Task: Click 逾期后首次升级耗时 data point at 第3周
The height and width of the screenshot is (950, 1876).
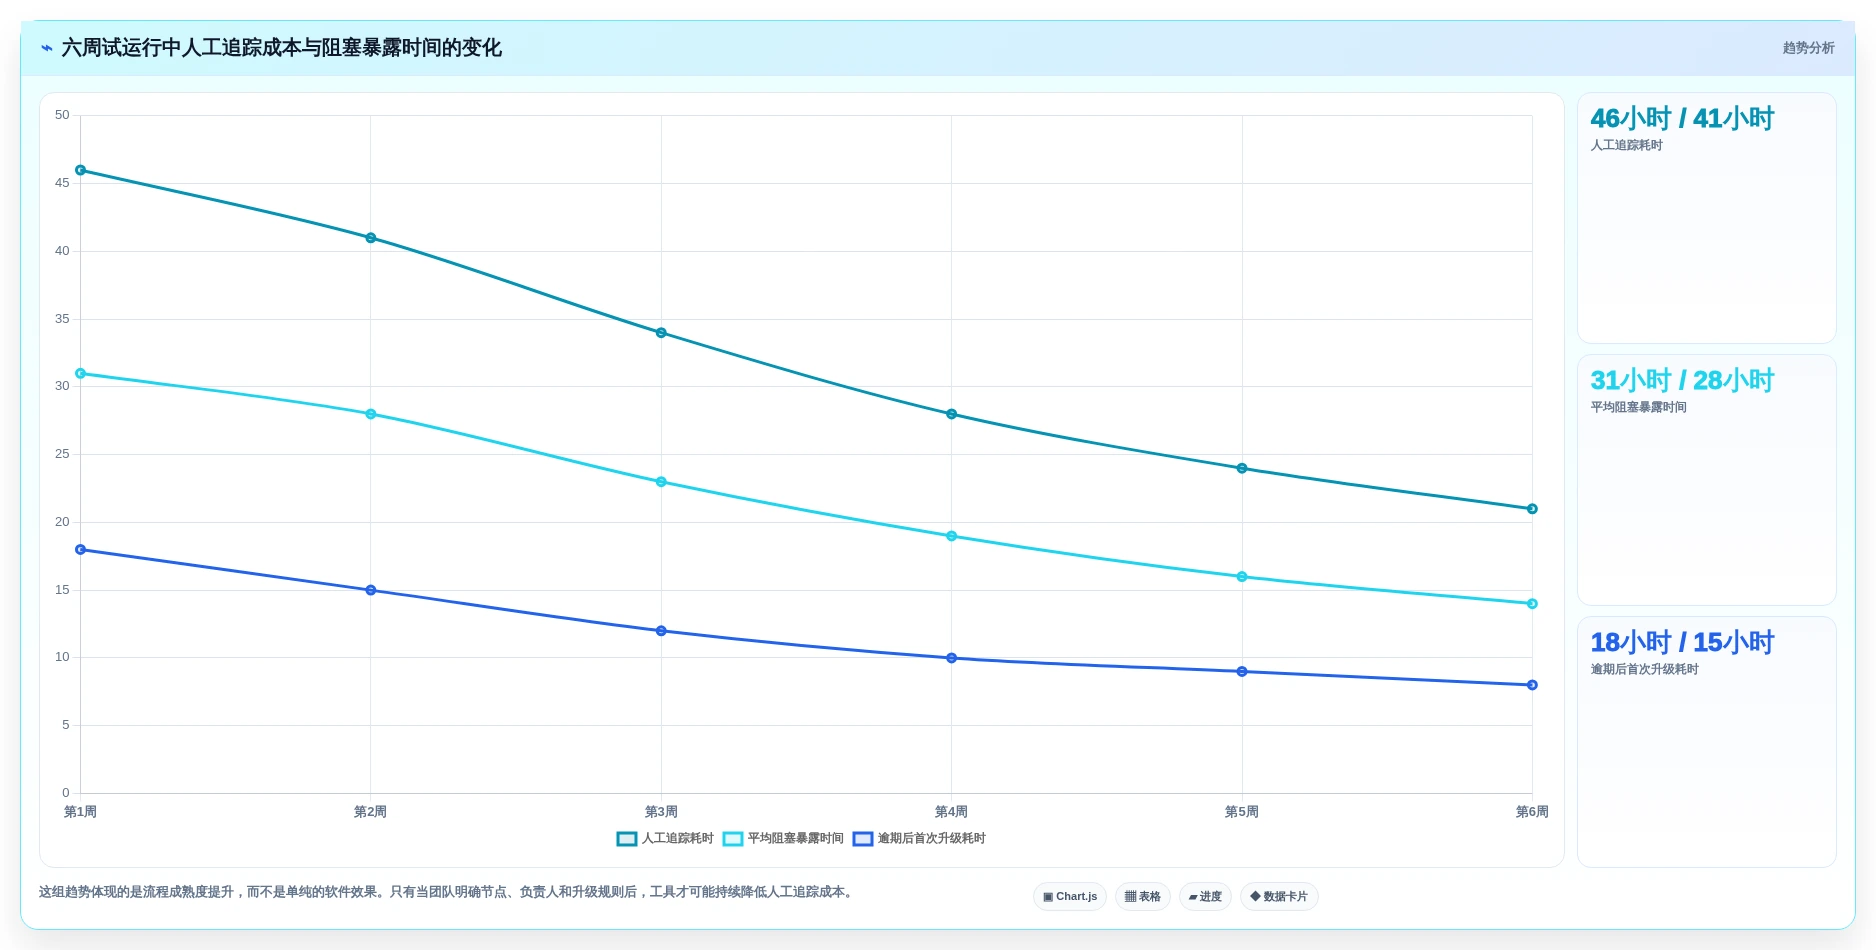Action: (661, 631)
